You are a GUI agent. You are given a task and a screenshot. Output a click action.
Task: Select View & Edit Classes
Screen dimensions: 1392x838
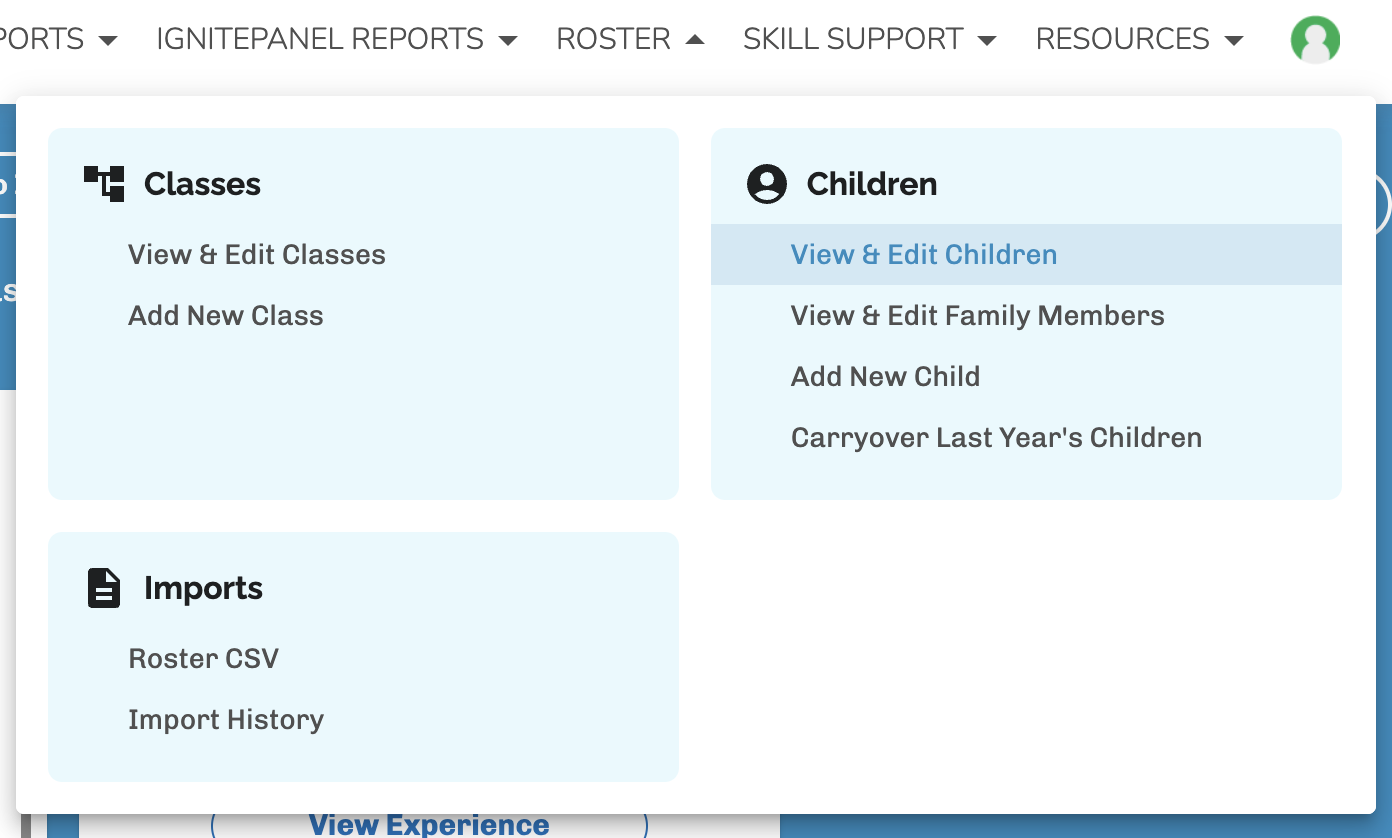[257, 255]
